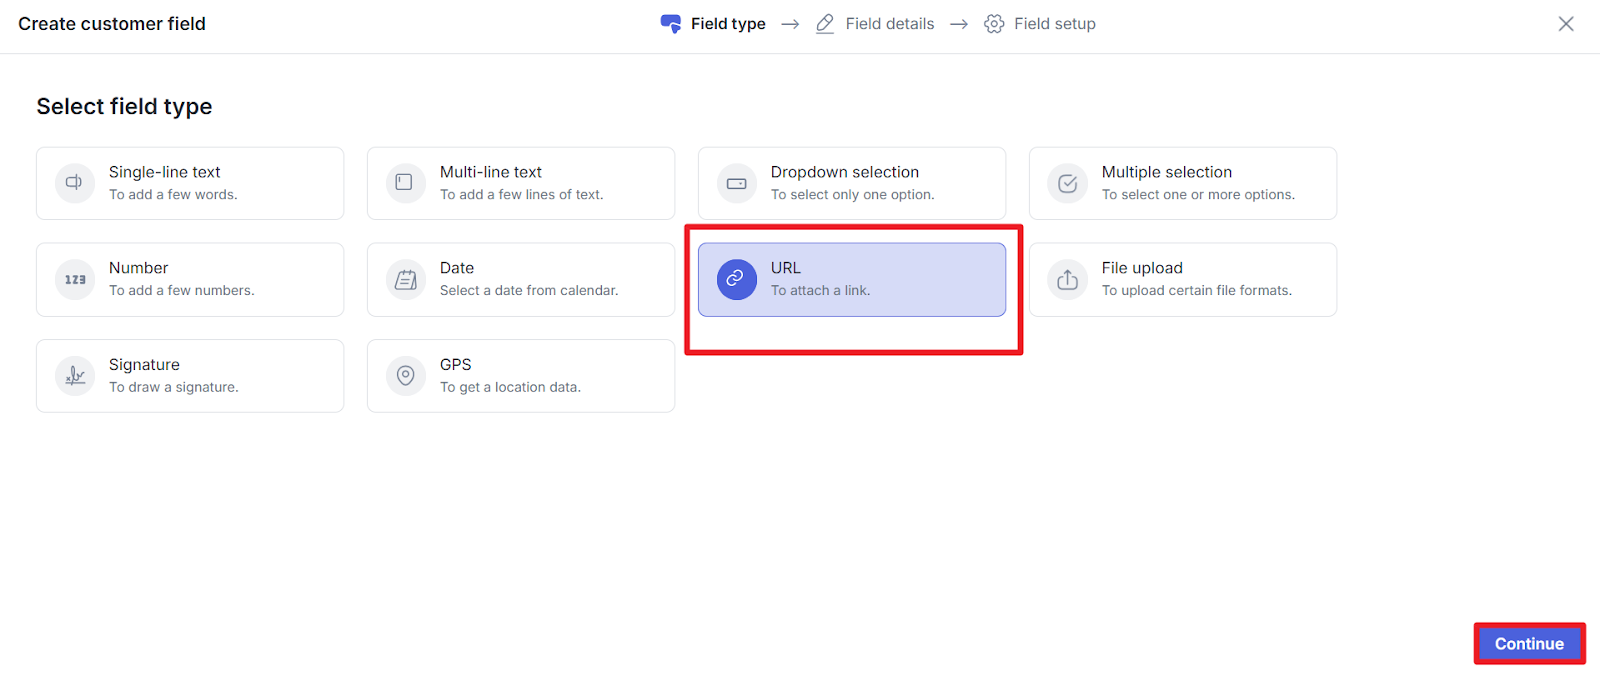The height and width of the screenshot is (681, 1600).
Task: Click the File upload arrow icon
Action: click(x=1067, y=280)
